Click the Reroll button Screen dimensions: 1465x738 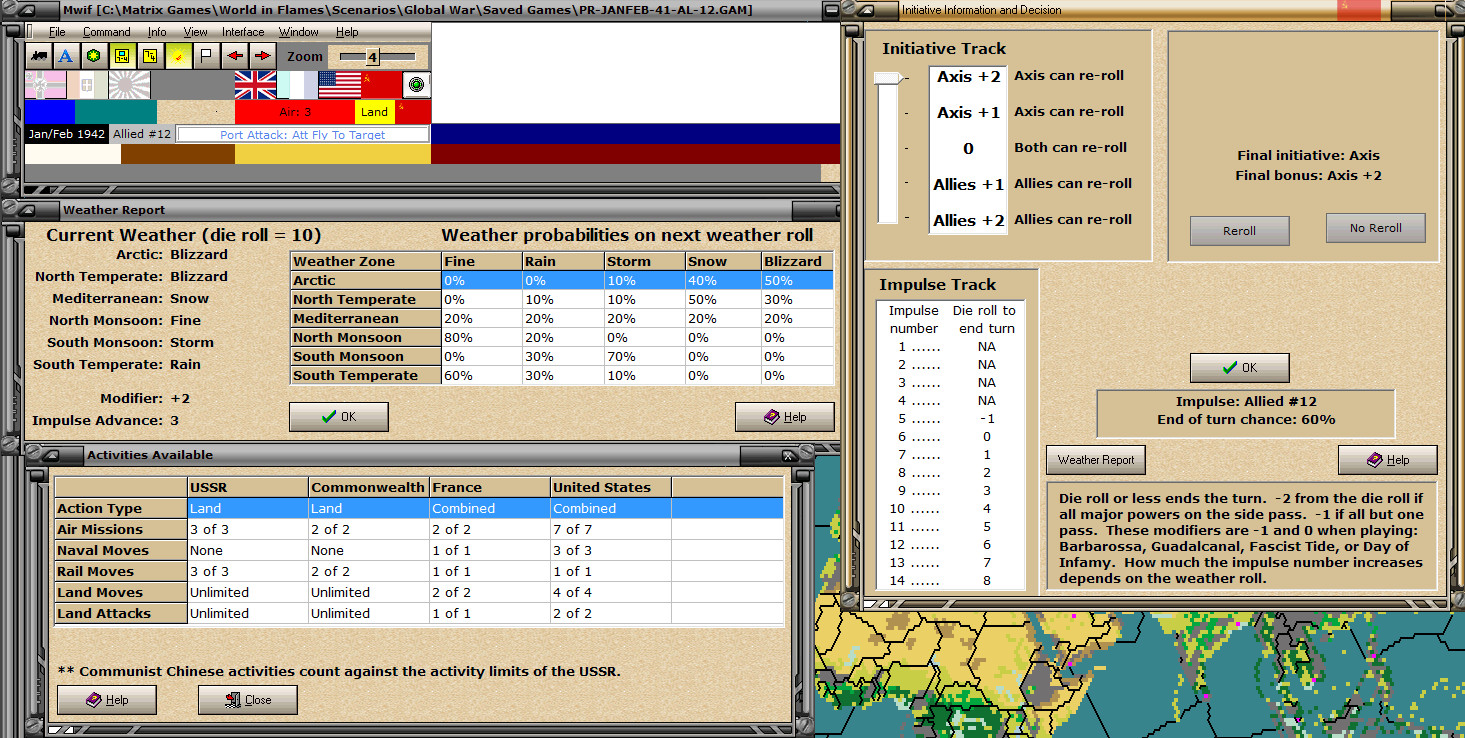(1239, 231)
